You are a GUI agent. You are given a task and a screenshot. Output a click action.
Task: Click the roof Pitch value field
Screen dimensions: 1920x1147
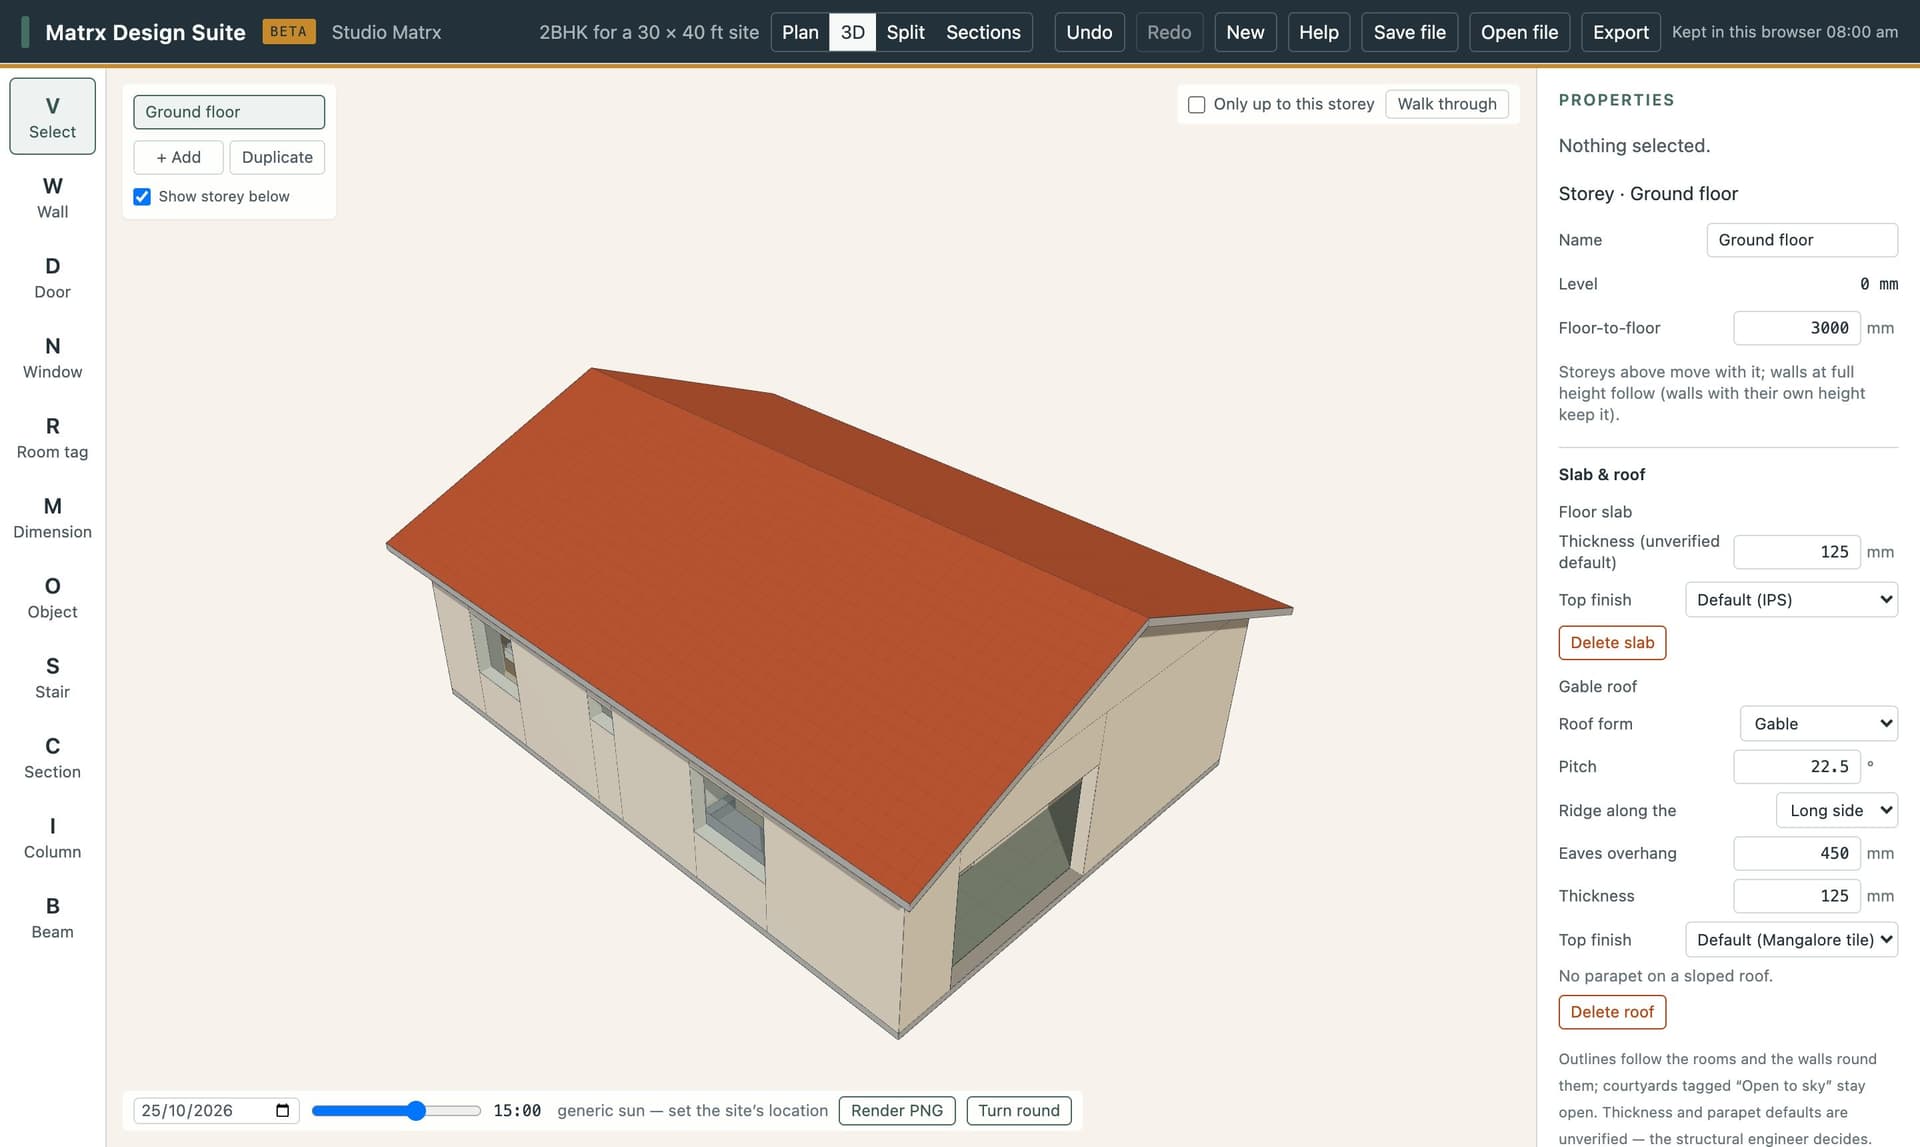coord(1796,766)
